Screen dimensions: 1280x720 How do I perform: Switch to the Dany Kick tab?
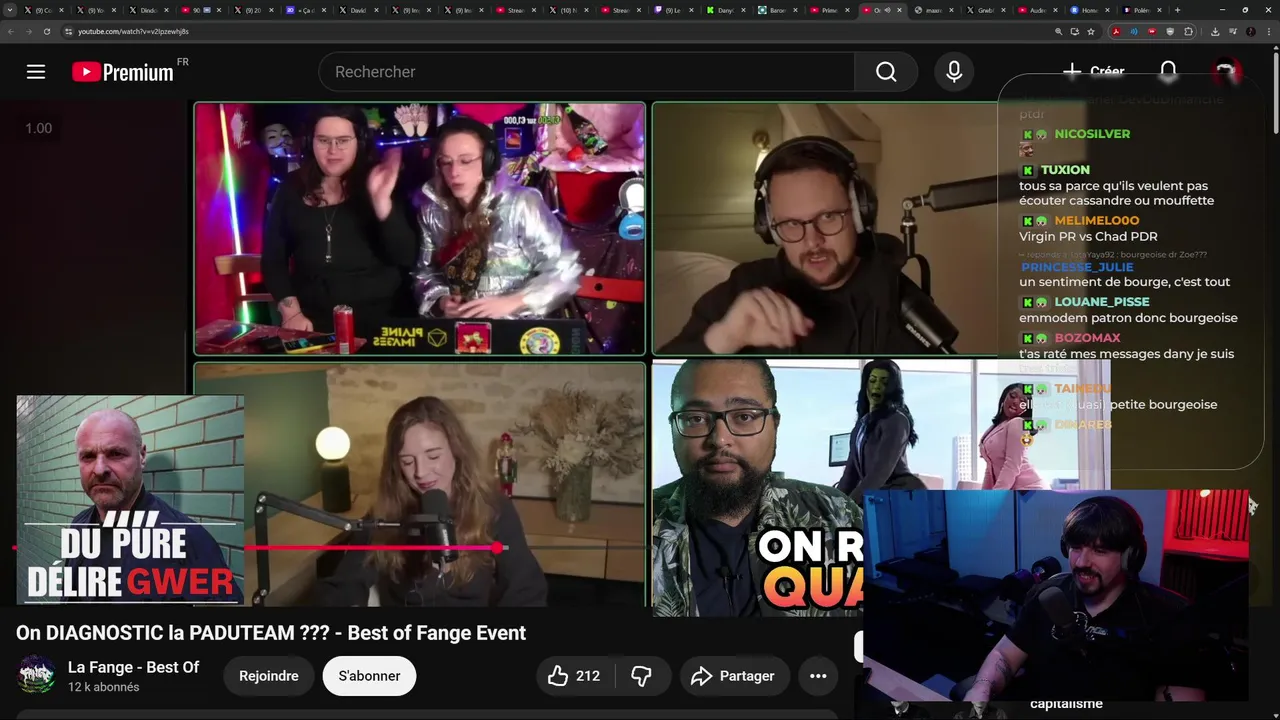[x=724, y=10]
